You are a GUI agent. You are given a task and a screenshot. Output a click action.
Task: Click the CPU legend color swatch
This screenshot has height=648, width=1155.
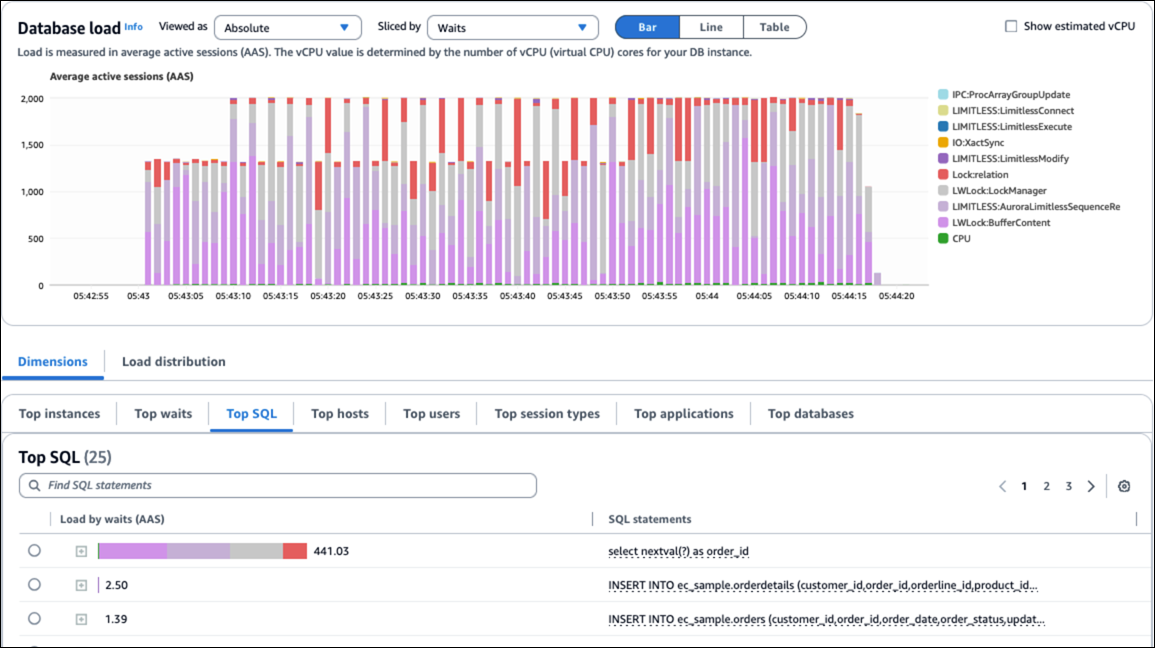(x=942, y=238)
